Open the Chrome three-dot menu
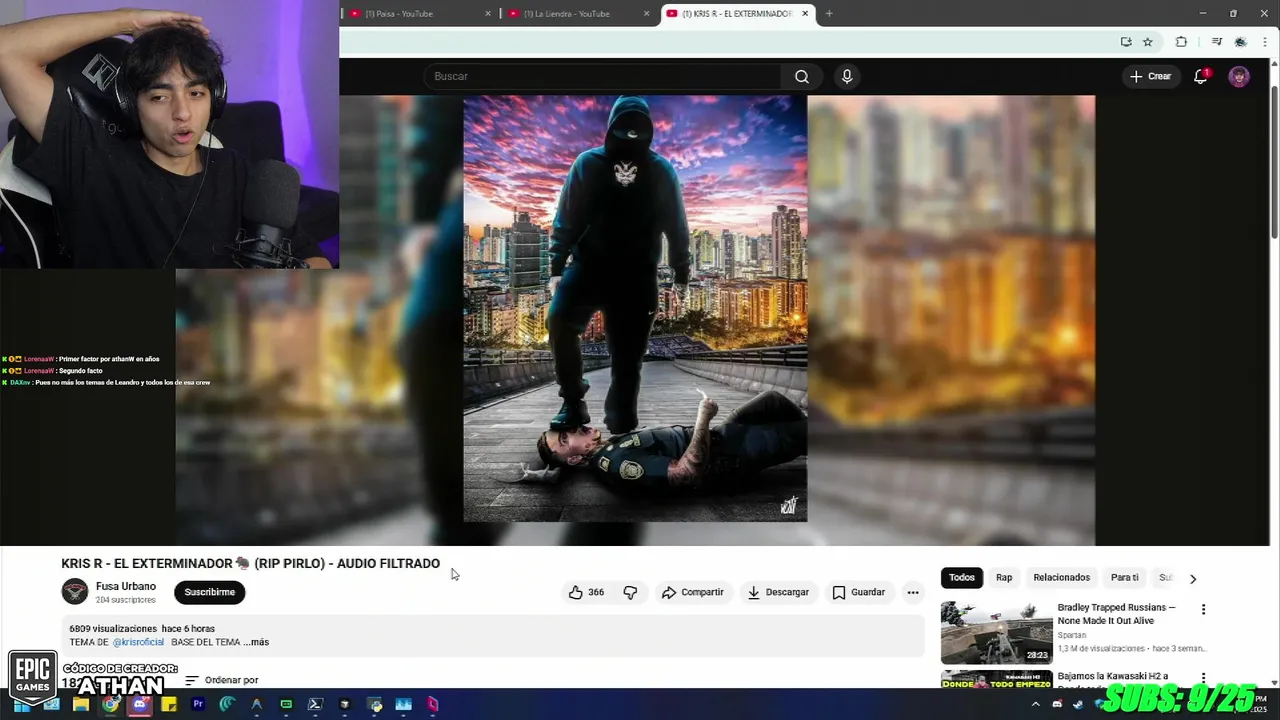The width and height of the screenshot is (1280, 720). pos(1264,42)
